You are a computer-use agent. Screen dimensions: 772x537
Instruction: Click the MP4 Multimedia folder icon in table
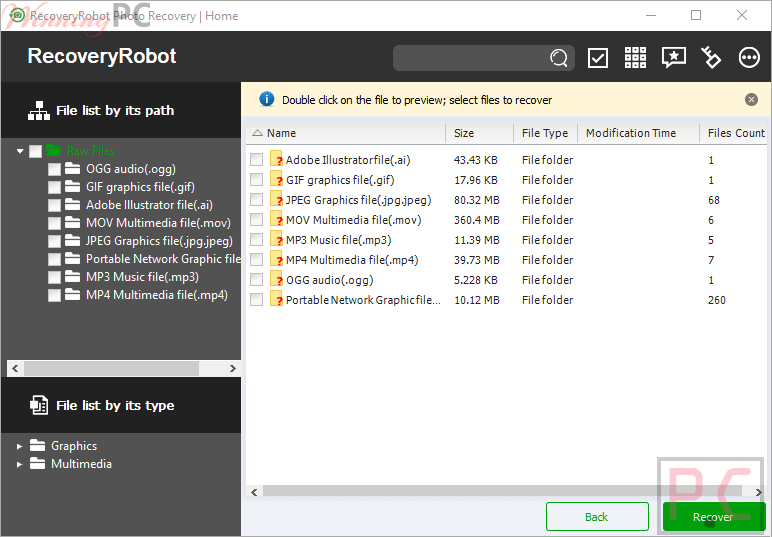[276, 259]
